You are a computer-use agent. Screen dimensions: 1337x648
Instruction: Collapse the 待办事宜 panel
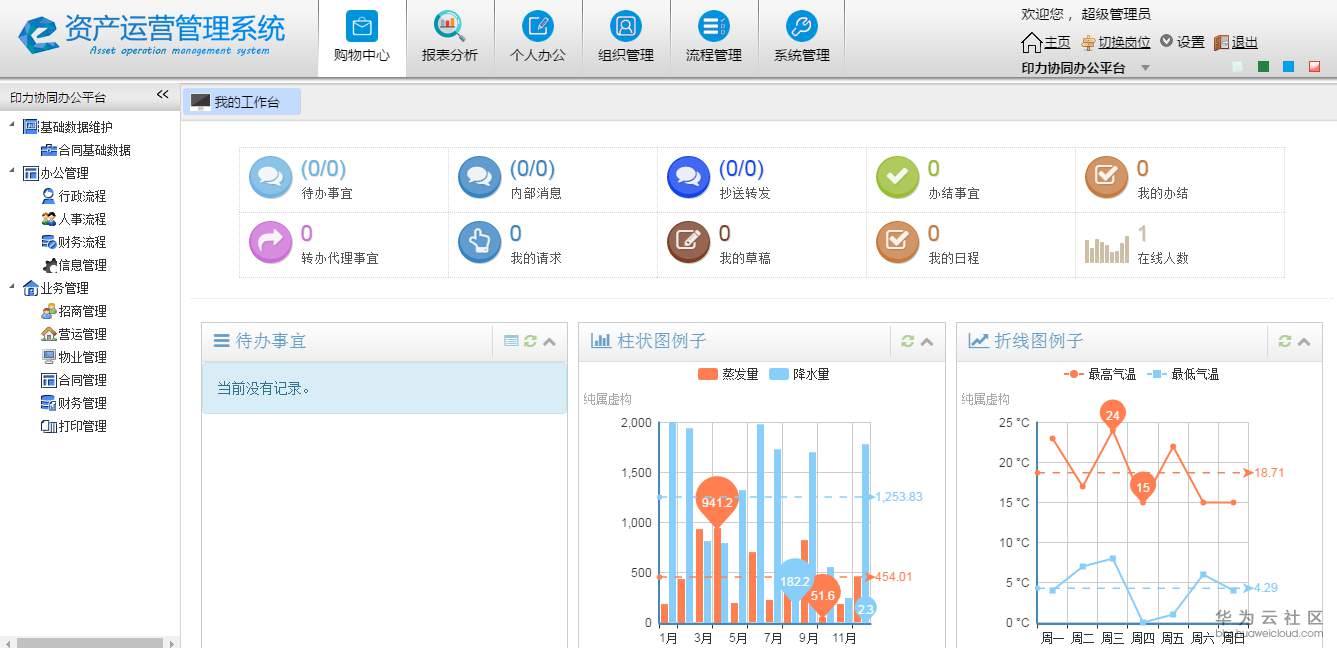click(x=549, y=342)
